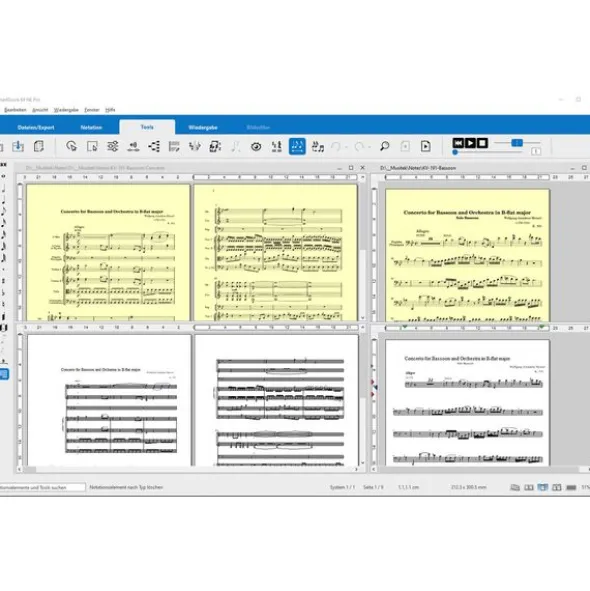Click the notes above bars icon beside eye
590x591 pixels.
coord(276,146)
